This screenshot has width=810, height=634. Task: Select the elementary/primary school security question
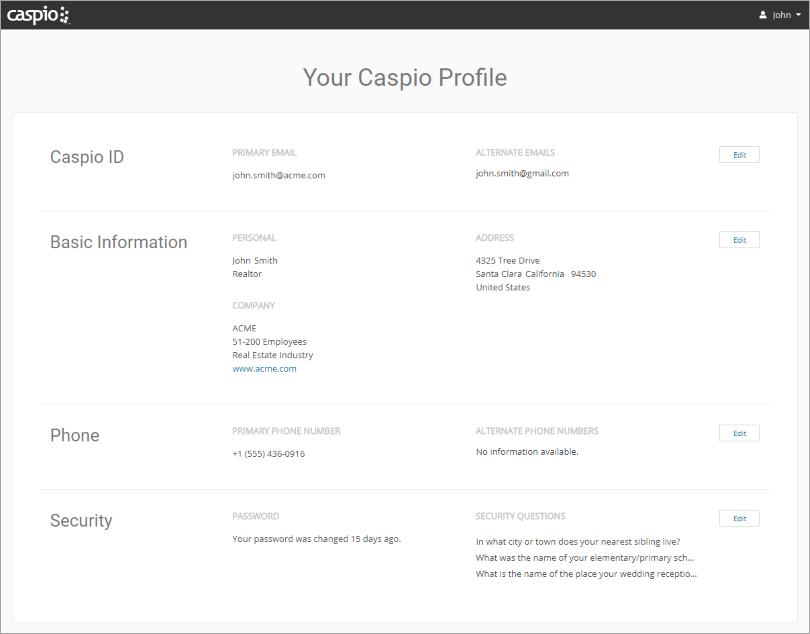[x=584, y=558]
